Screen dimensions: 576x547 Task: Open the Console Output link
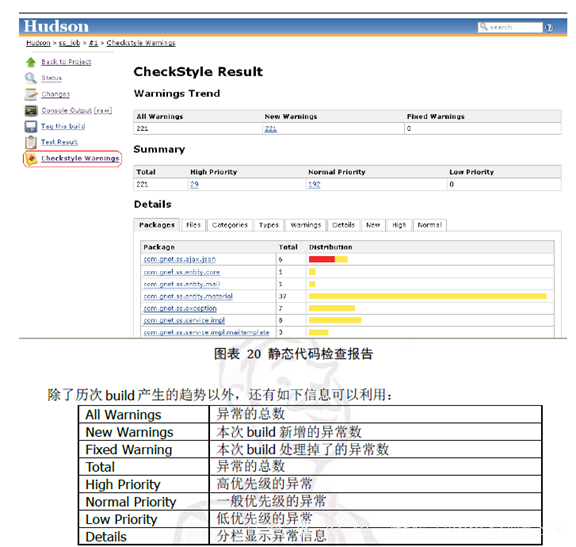tap(66, 110)
